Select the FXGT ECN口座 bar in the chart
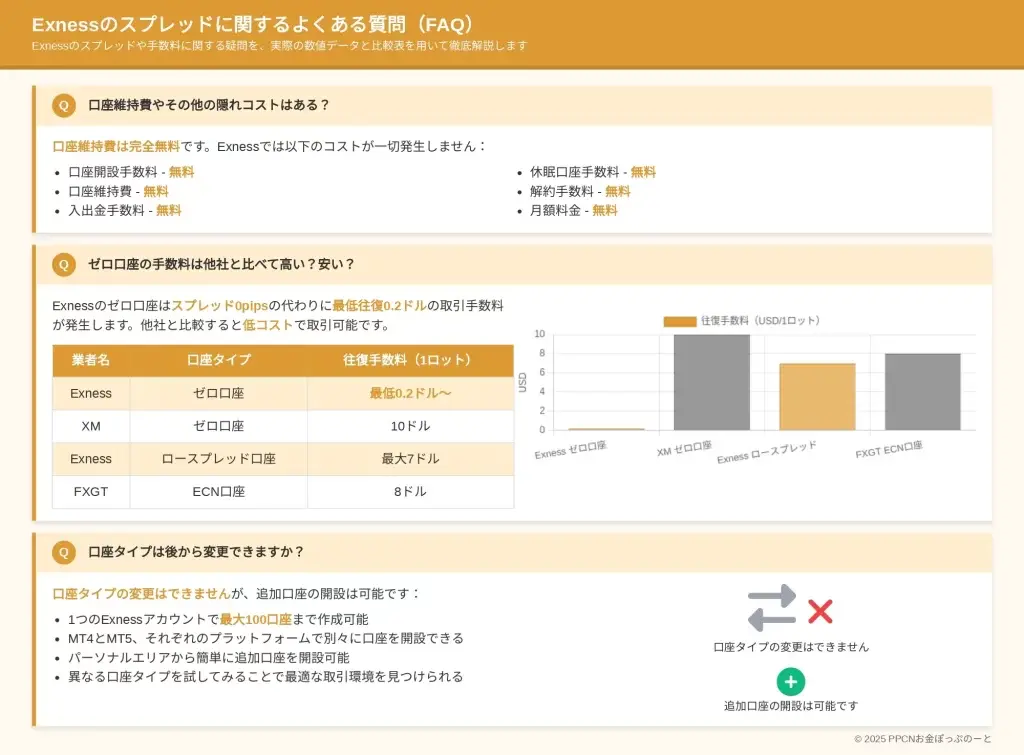1024x755 pixels. [x=922, y=391]
